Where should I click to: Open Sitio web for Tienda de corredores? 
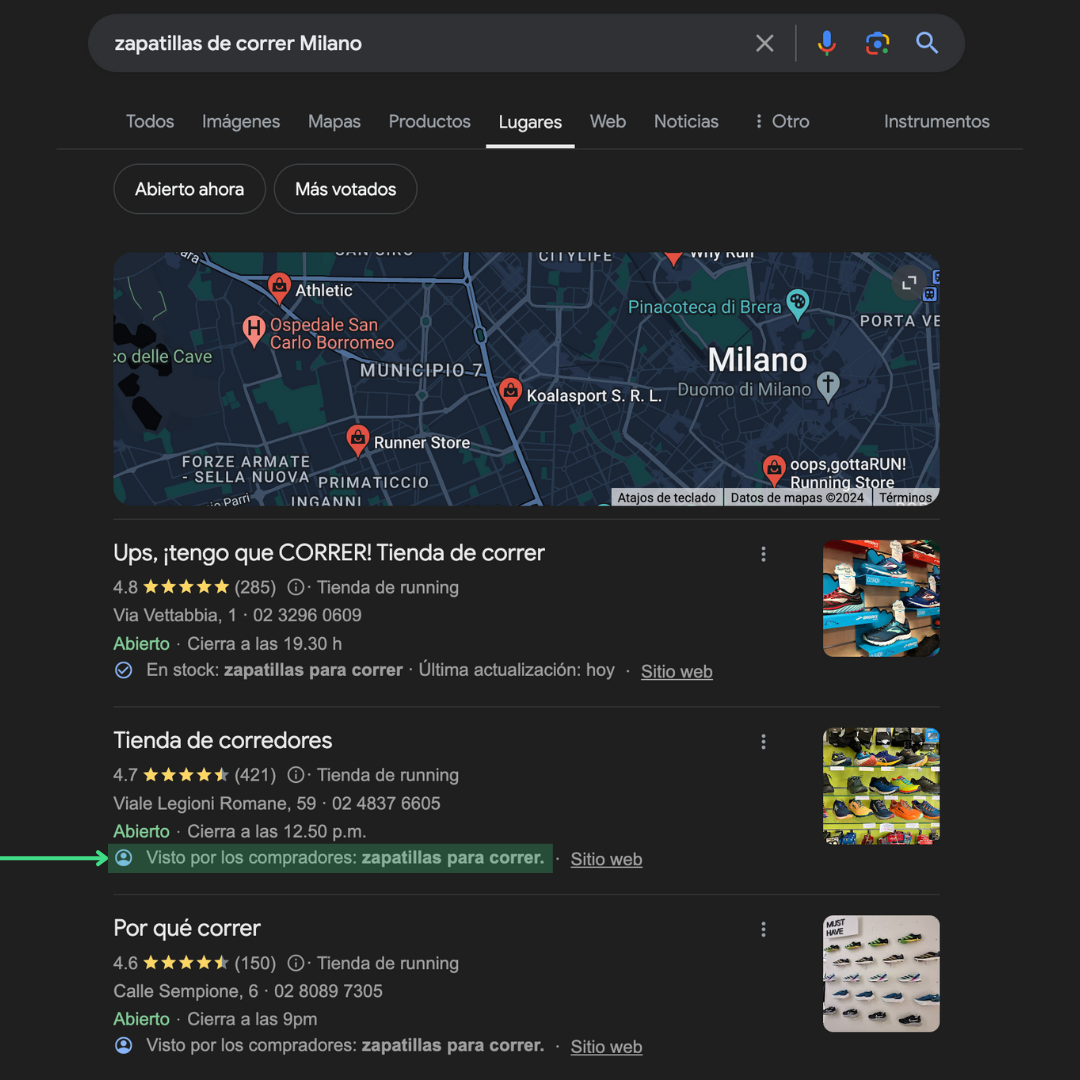coord(606,859)
